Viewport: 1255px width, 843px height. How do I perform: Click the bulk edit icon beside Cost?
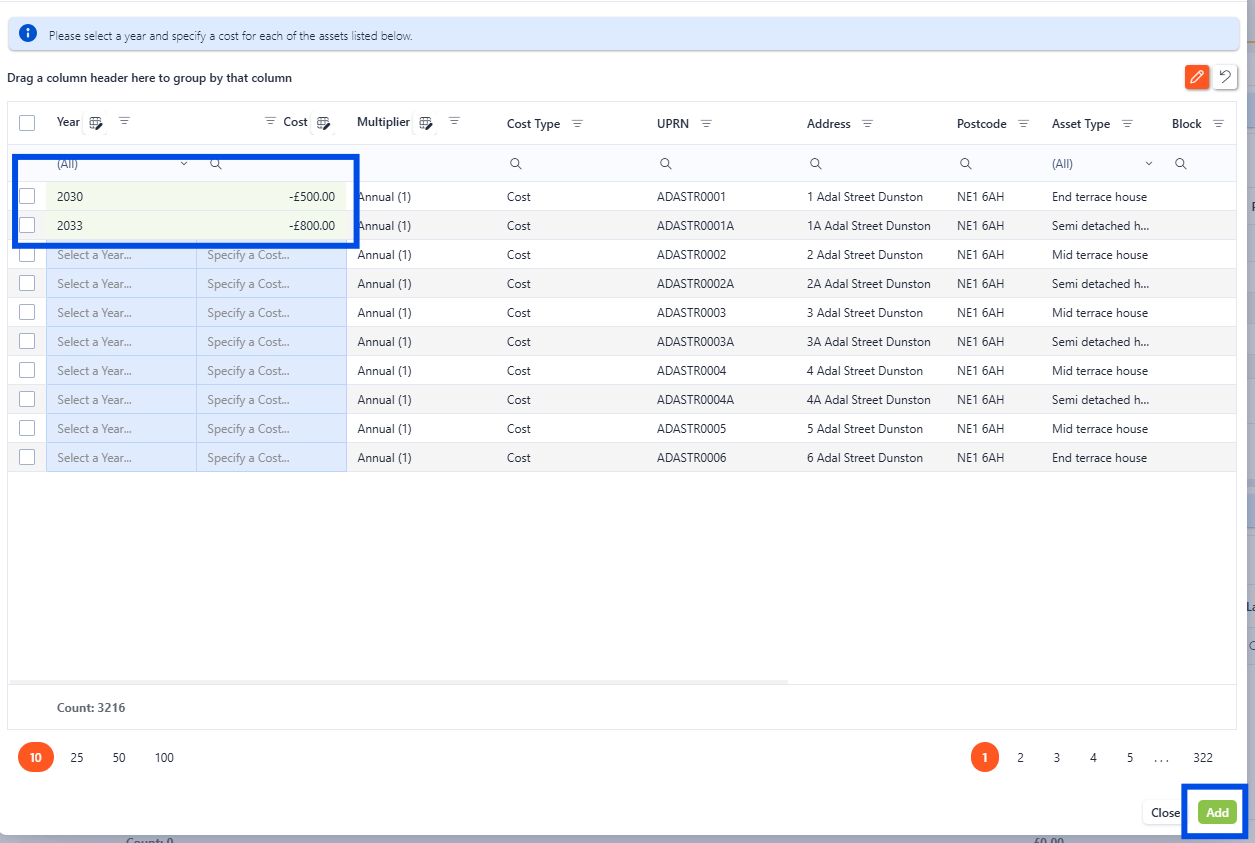[323, 123]
